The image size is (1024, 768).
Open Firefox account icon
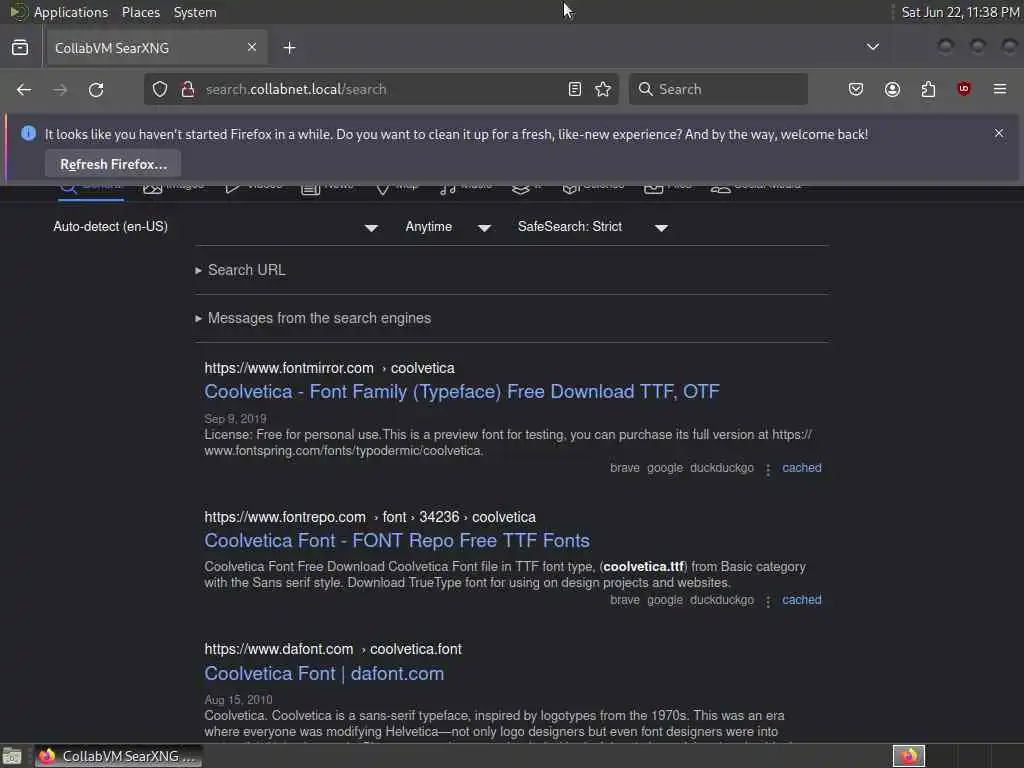pos(892,89)
